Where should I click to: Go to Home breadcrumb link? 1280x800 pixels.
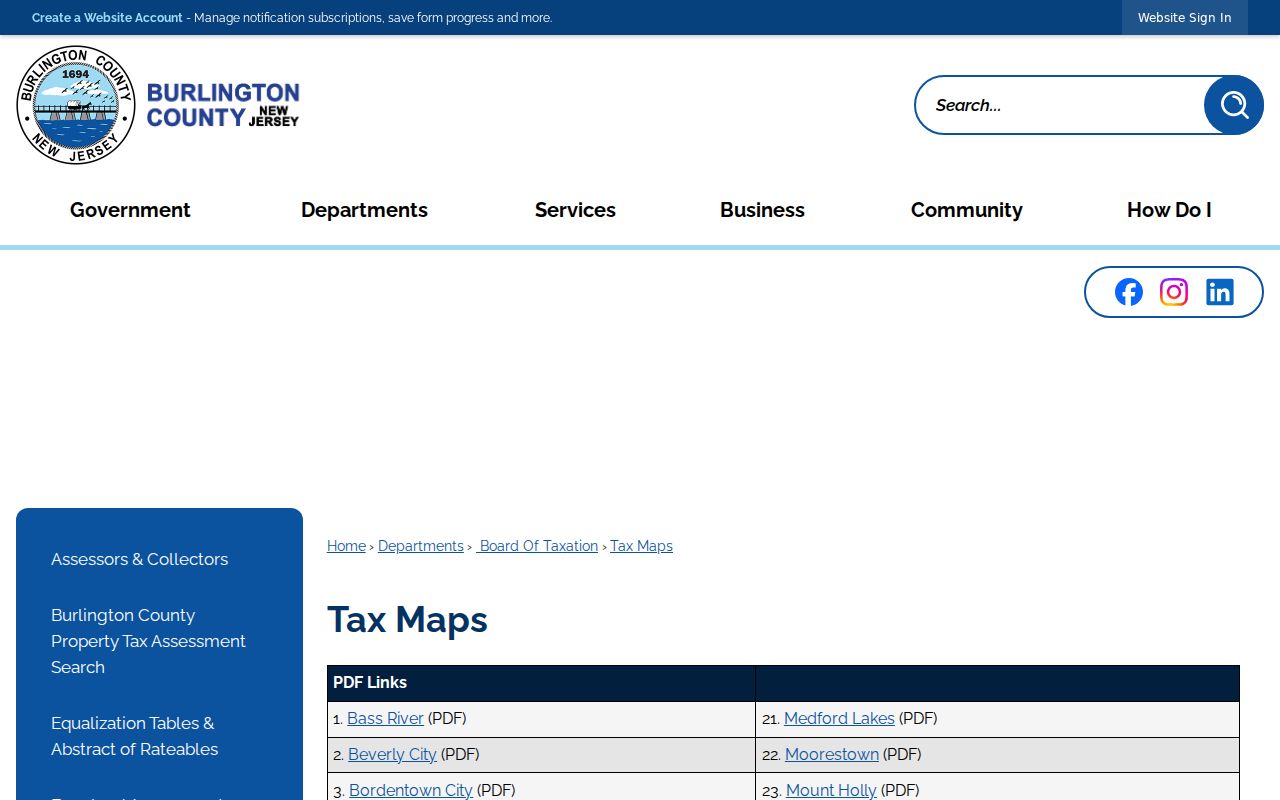point(346,546)
